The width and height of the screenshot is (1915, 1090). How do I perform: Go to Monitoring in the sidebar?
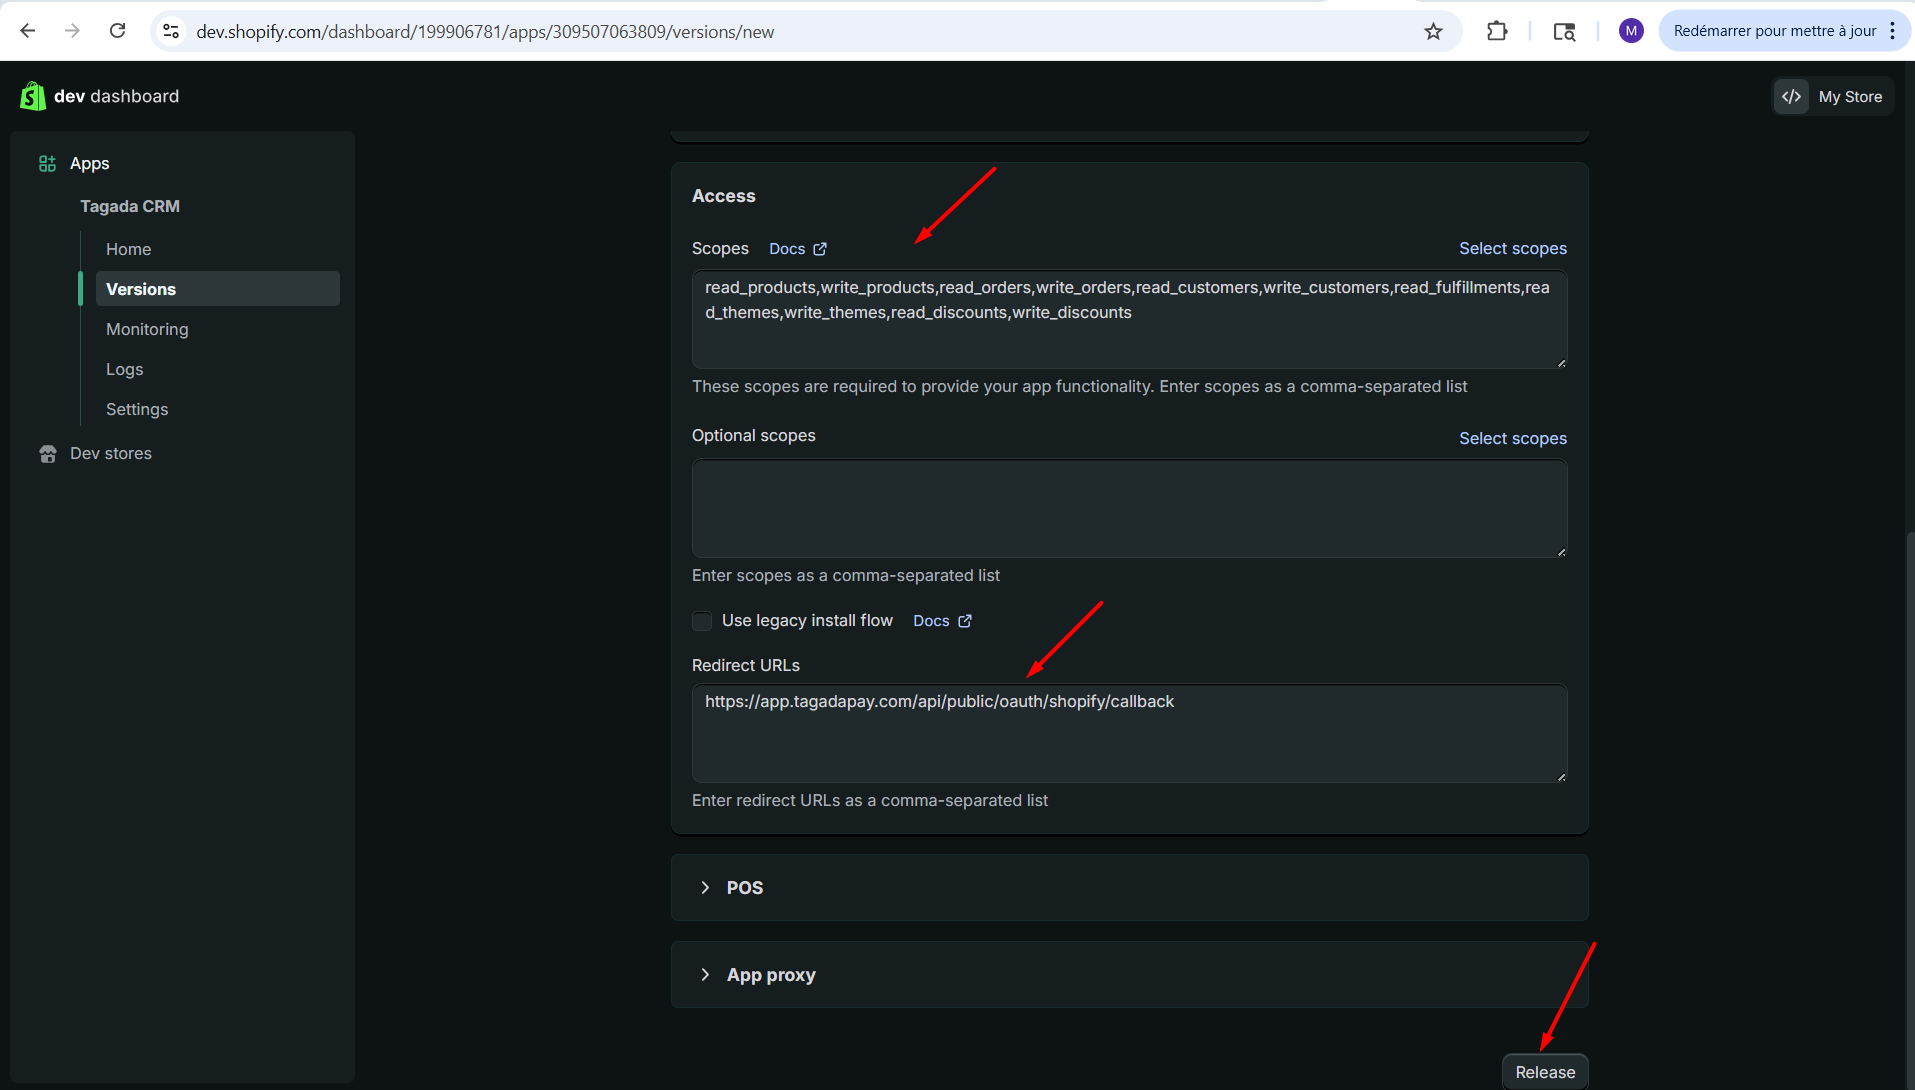[x=147, y=329]
